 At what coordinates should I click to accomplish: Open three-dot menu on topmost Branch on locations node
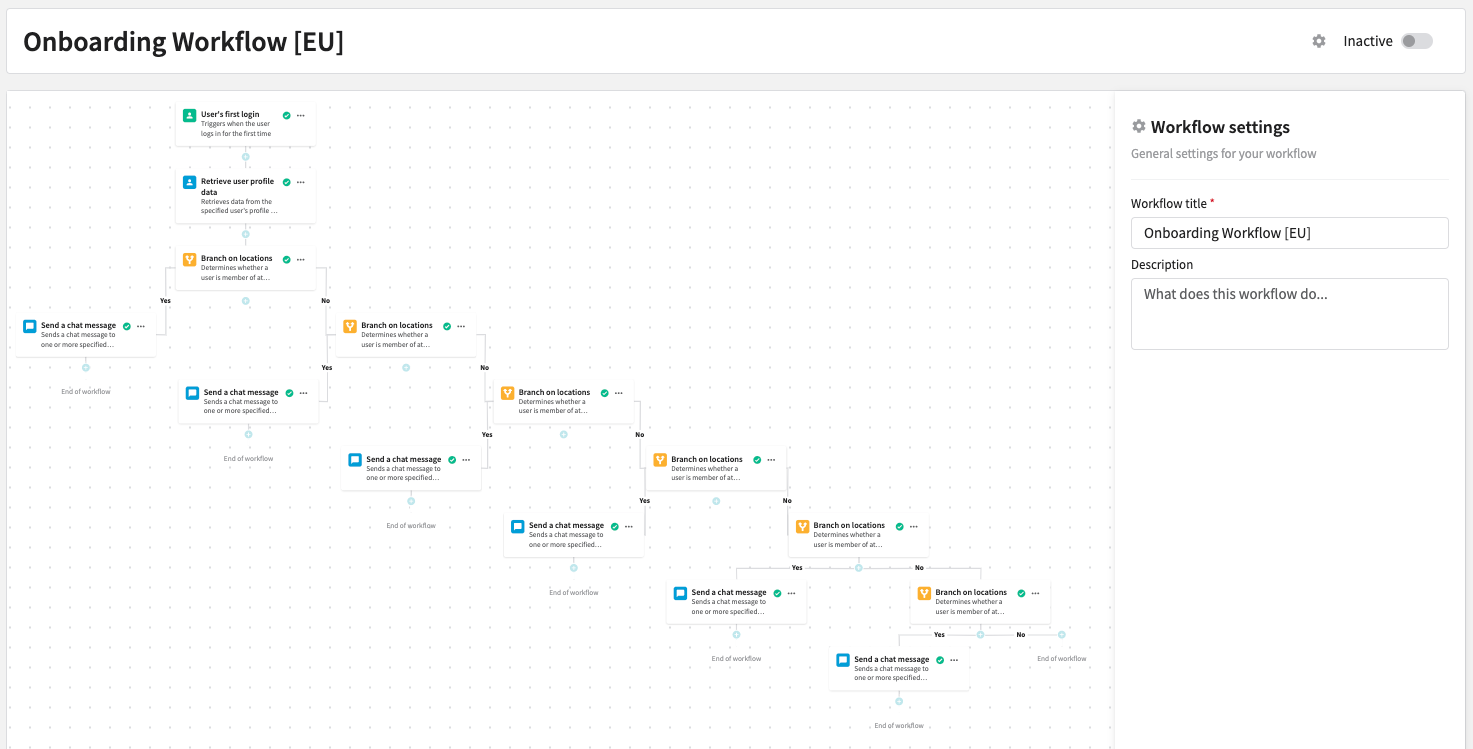[x=301, y=260]
